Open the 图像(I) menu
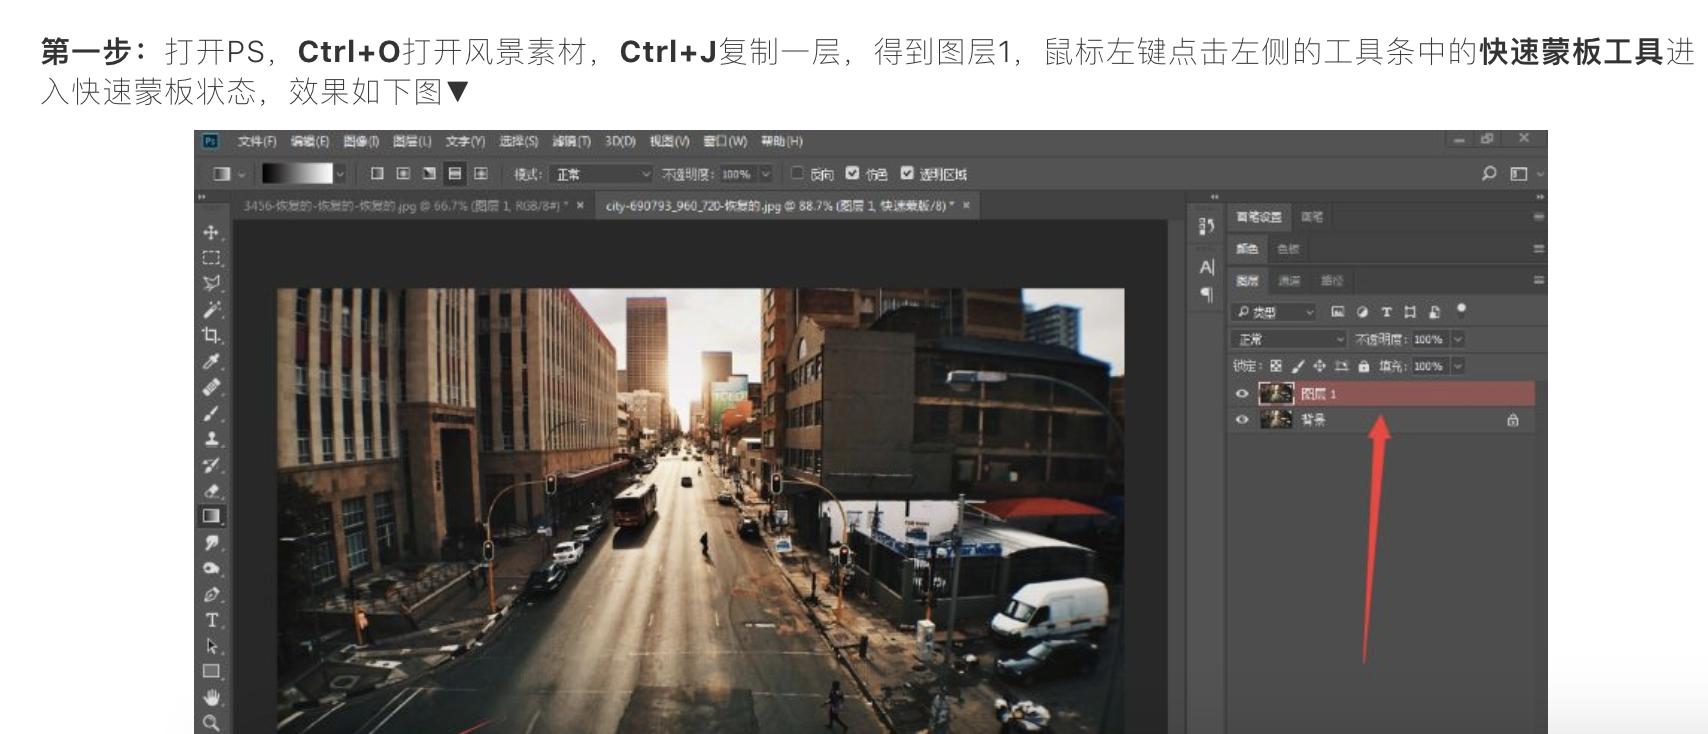The image size is (1708, 734). 361,141
